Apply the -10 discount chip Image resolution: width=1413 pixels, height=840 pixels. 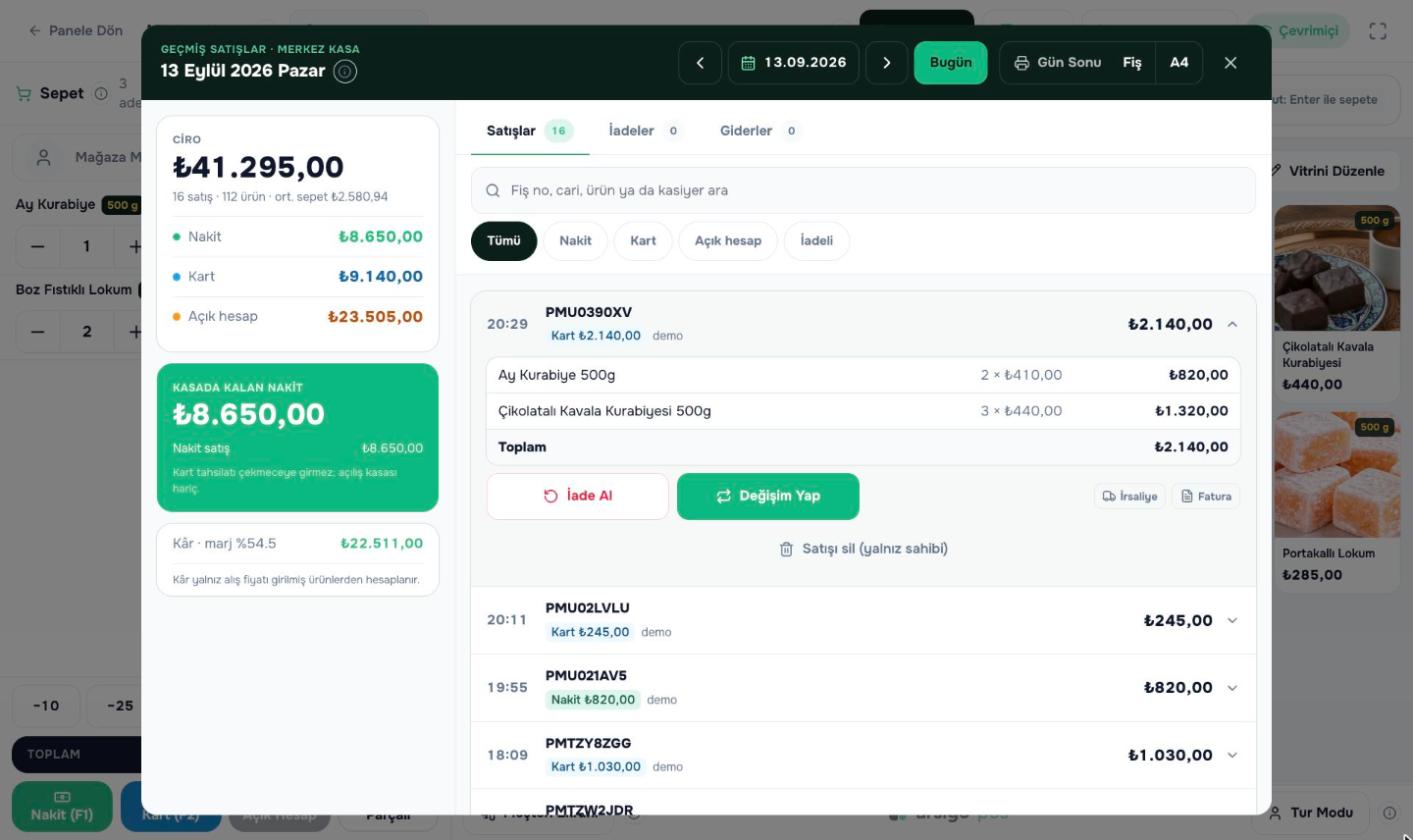click(x=46, y=706)
